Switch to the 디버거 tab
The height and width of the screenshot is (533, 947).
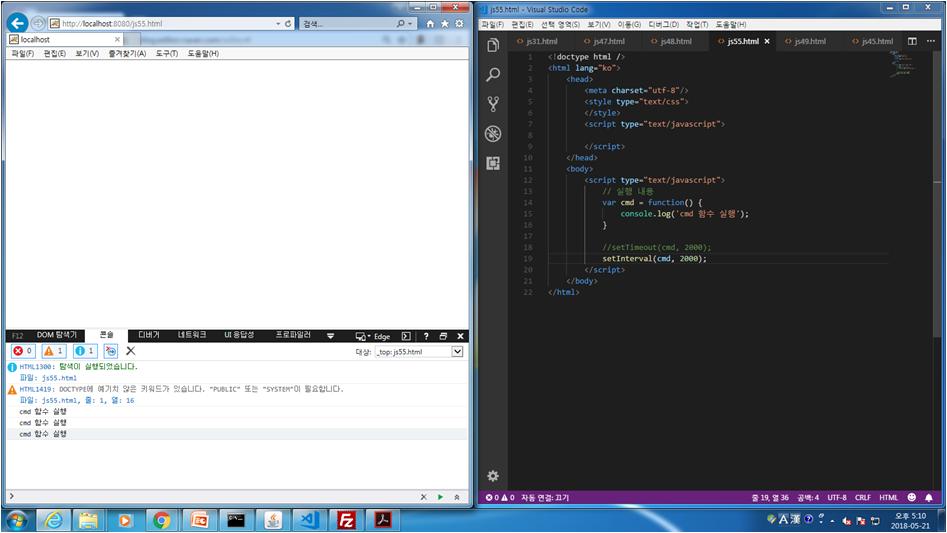149,335
